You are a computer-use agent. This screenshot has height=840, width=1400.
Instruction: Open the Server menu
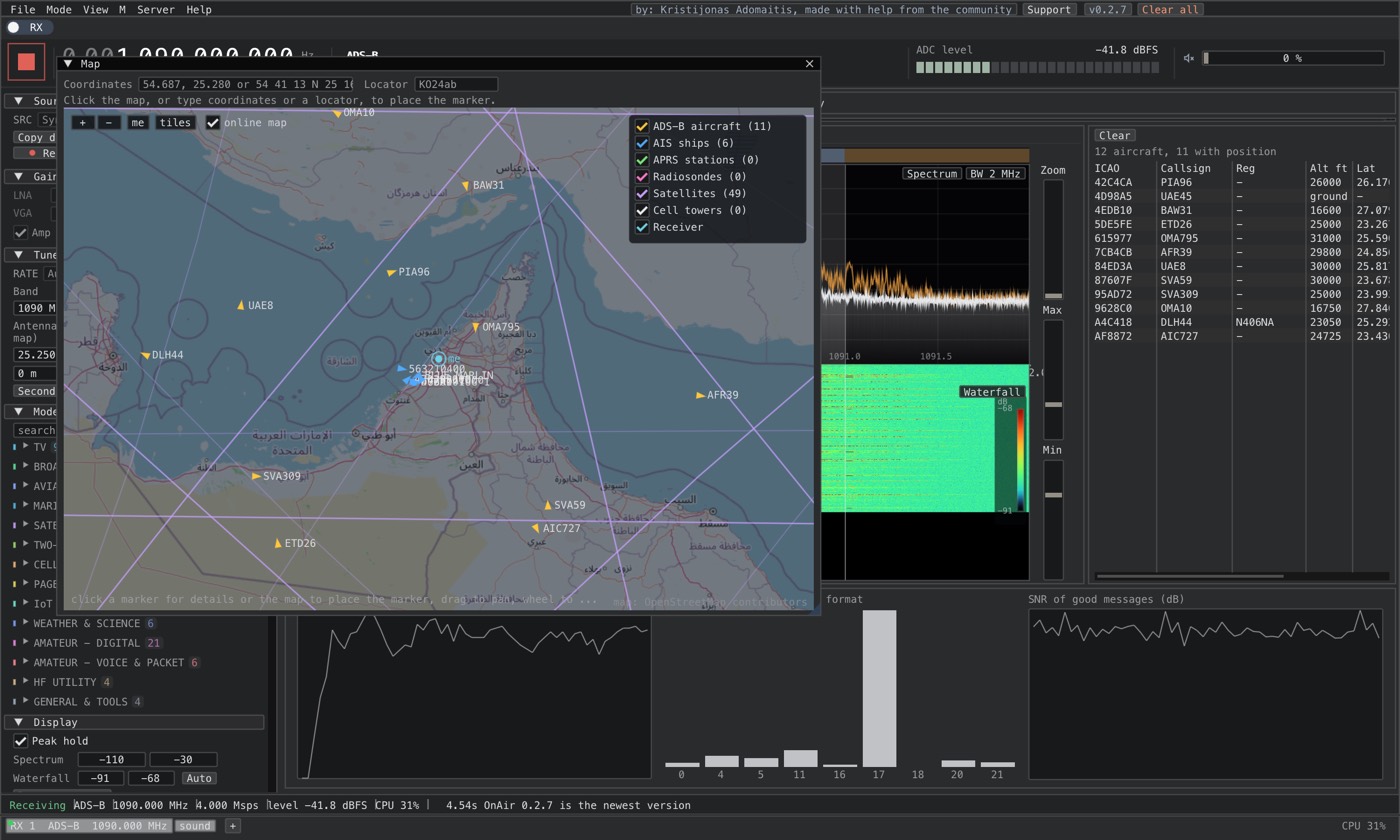click(x=155, y=9)
